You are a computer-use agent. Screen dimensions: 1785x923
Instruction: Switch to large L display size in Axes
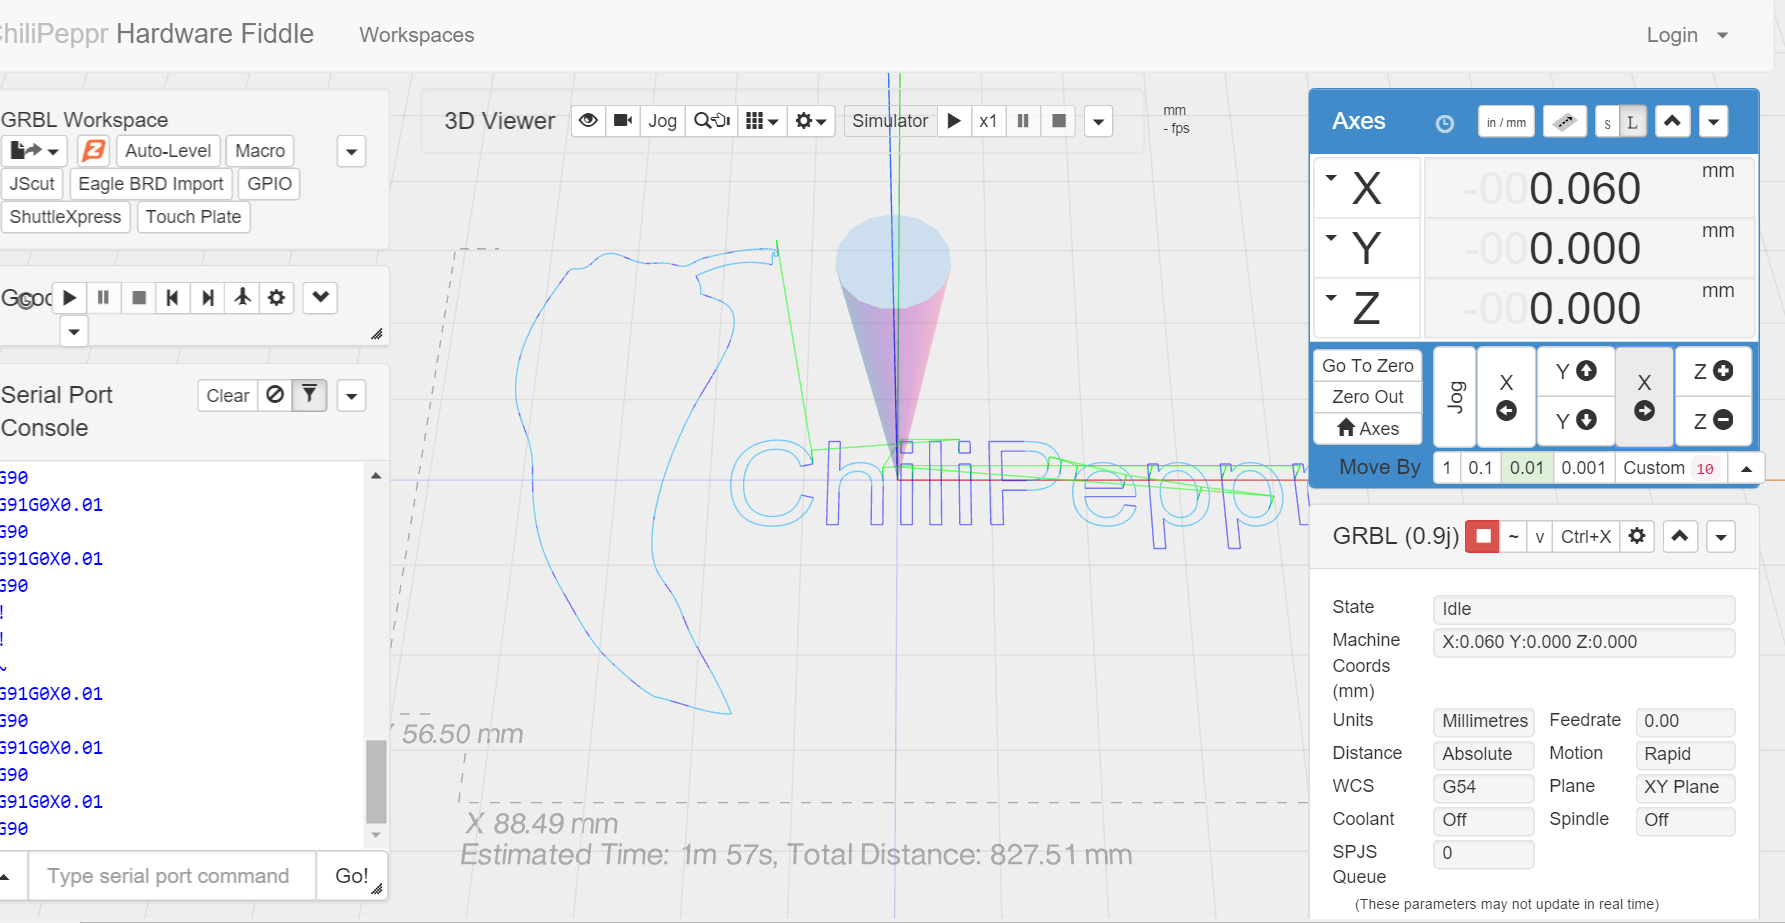[1632, 123]
